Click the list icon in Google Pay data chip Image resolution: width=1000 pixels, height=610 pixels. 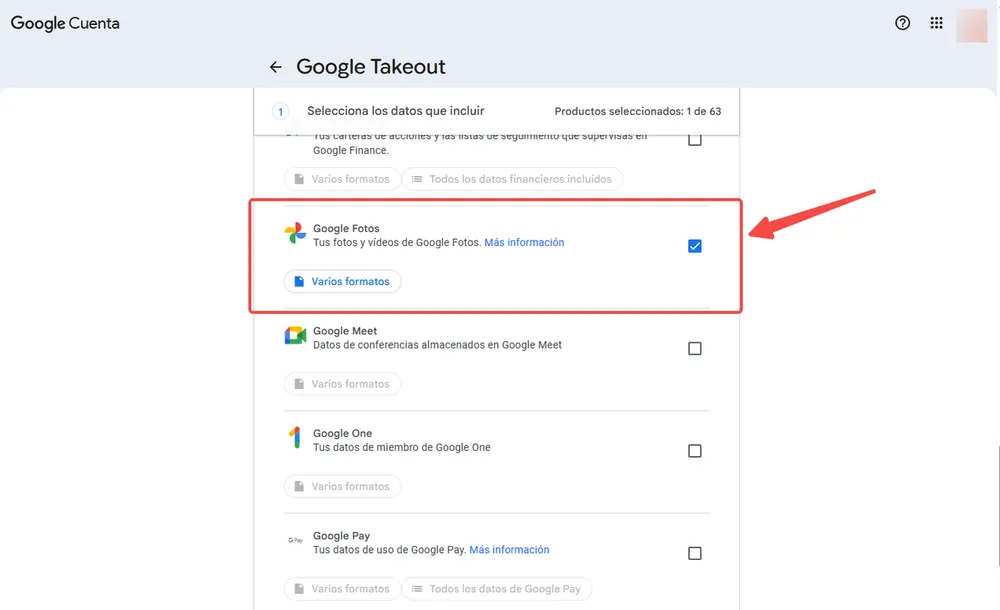tap(416, 589)
